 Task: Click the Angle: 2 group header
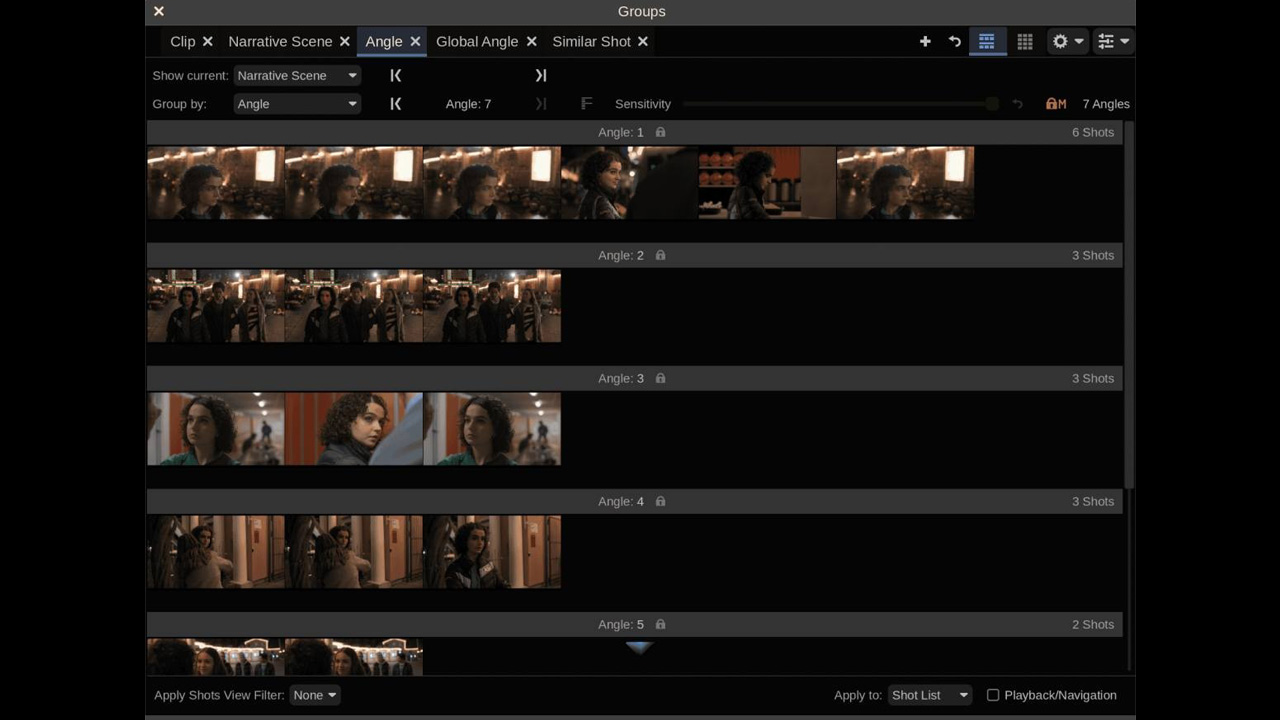[635, 255]
